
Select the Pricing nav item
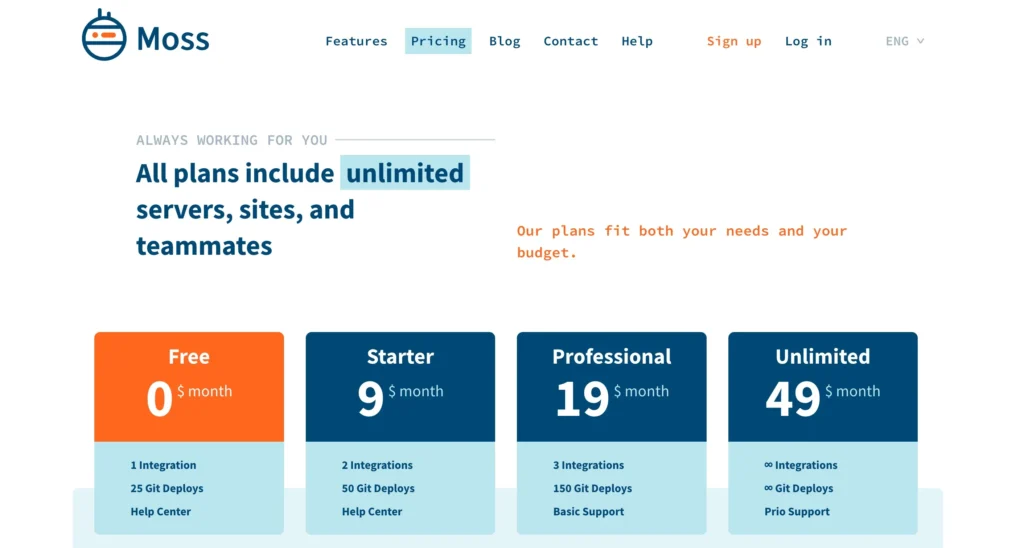click(x=438, y=41)
